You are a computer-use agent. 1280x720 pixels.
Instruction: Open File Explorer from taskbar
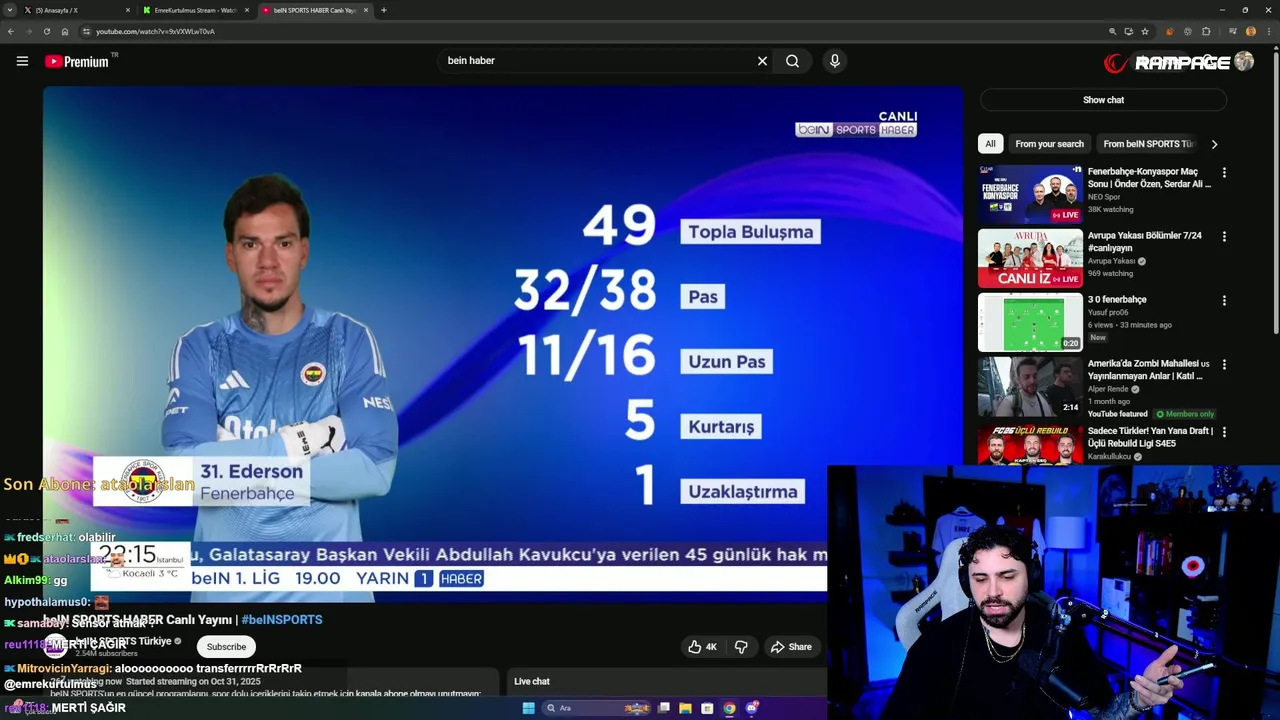[685, 708]
